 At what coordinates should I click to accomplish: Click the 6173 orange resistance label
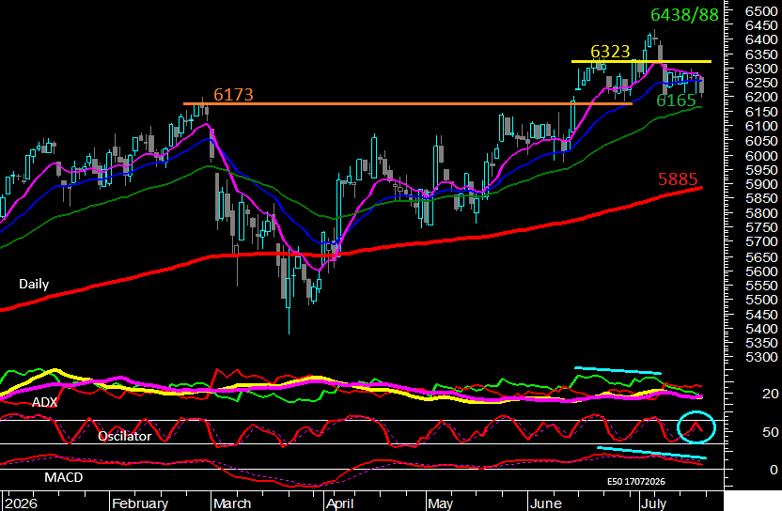[x=233, y=94]
